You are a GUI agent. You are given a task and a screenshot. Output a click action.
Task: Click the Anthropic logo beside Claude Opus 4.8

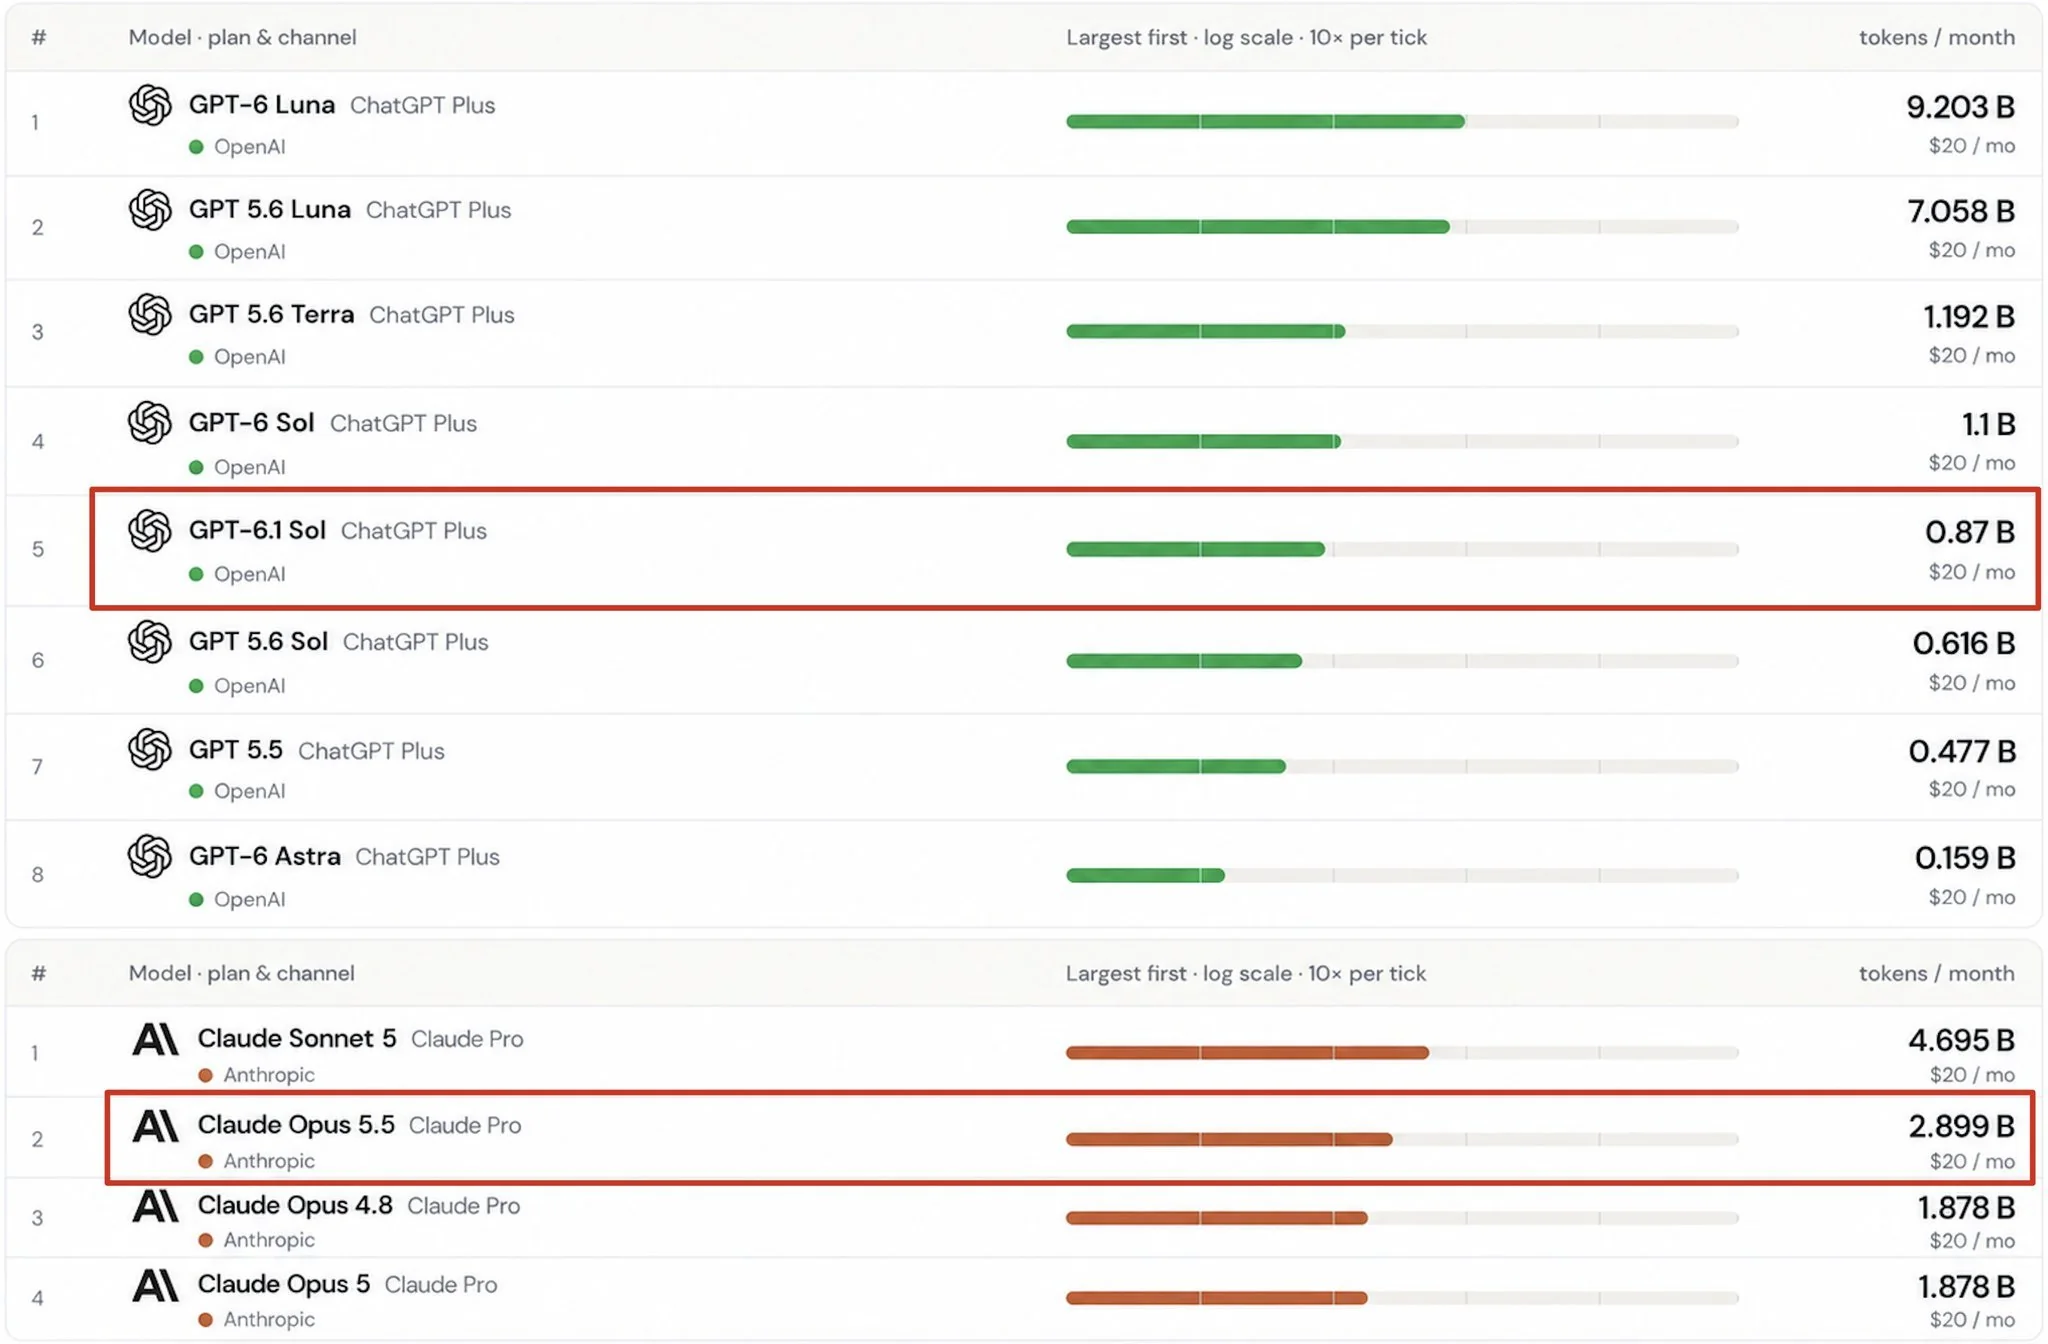tap(155, 1205)
